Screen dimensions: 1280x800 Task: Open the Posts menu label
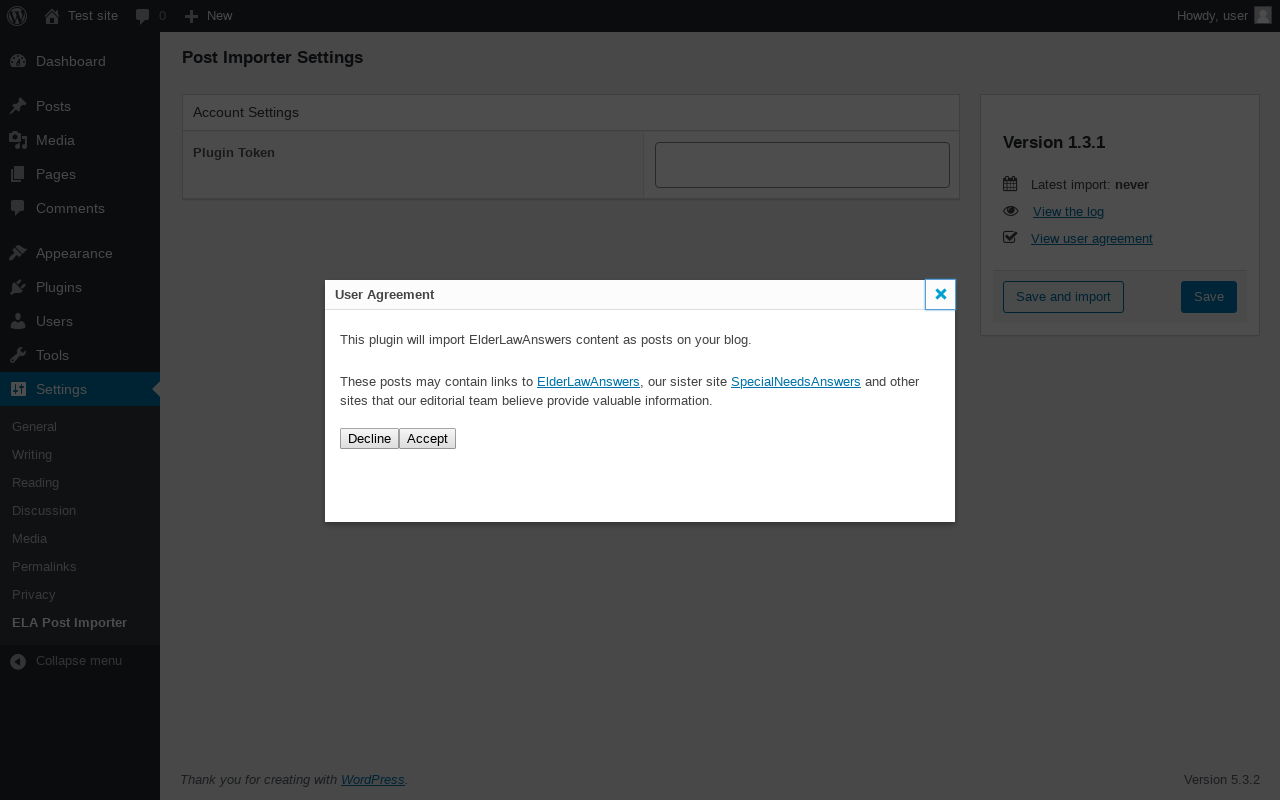(x=53, y=106)
